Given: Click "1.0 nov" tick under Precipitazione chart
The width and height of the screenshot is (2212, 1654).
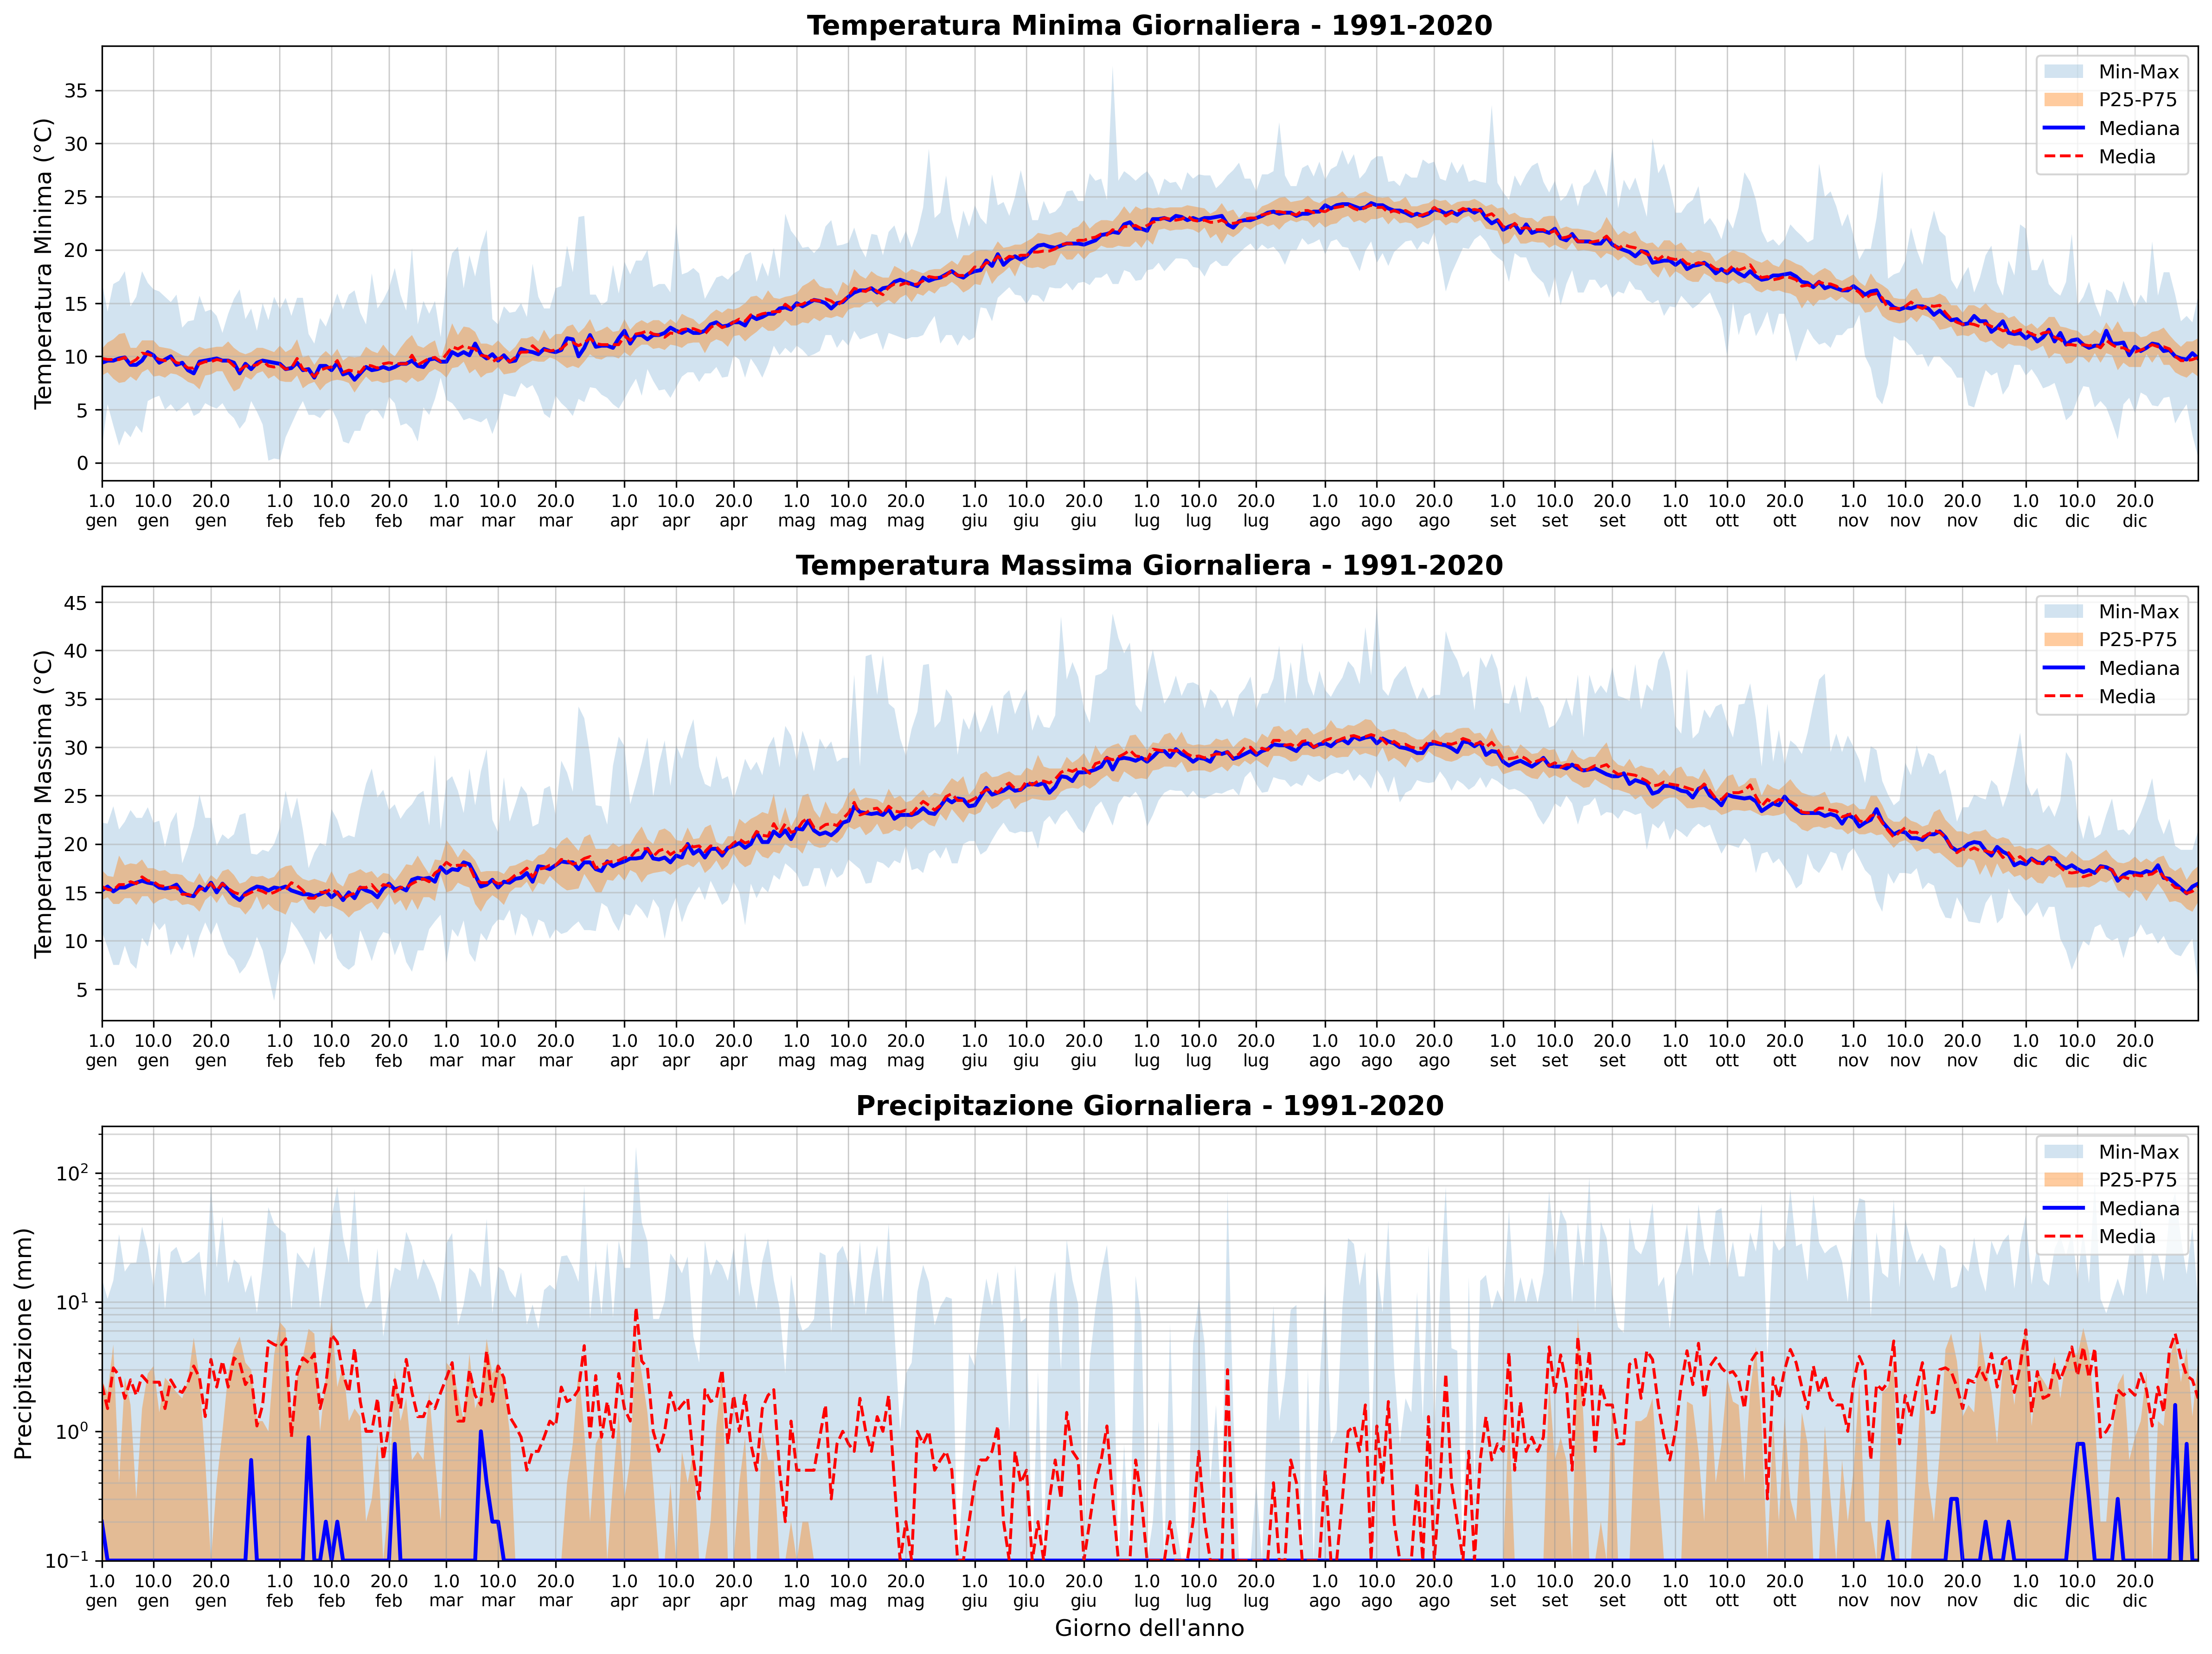Looking at the screenshot, I should 1853,1591.
